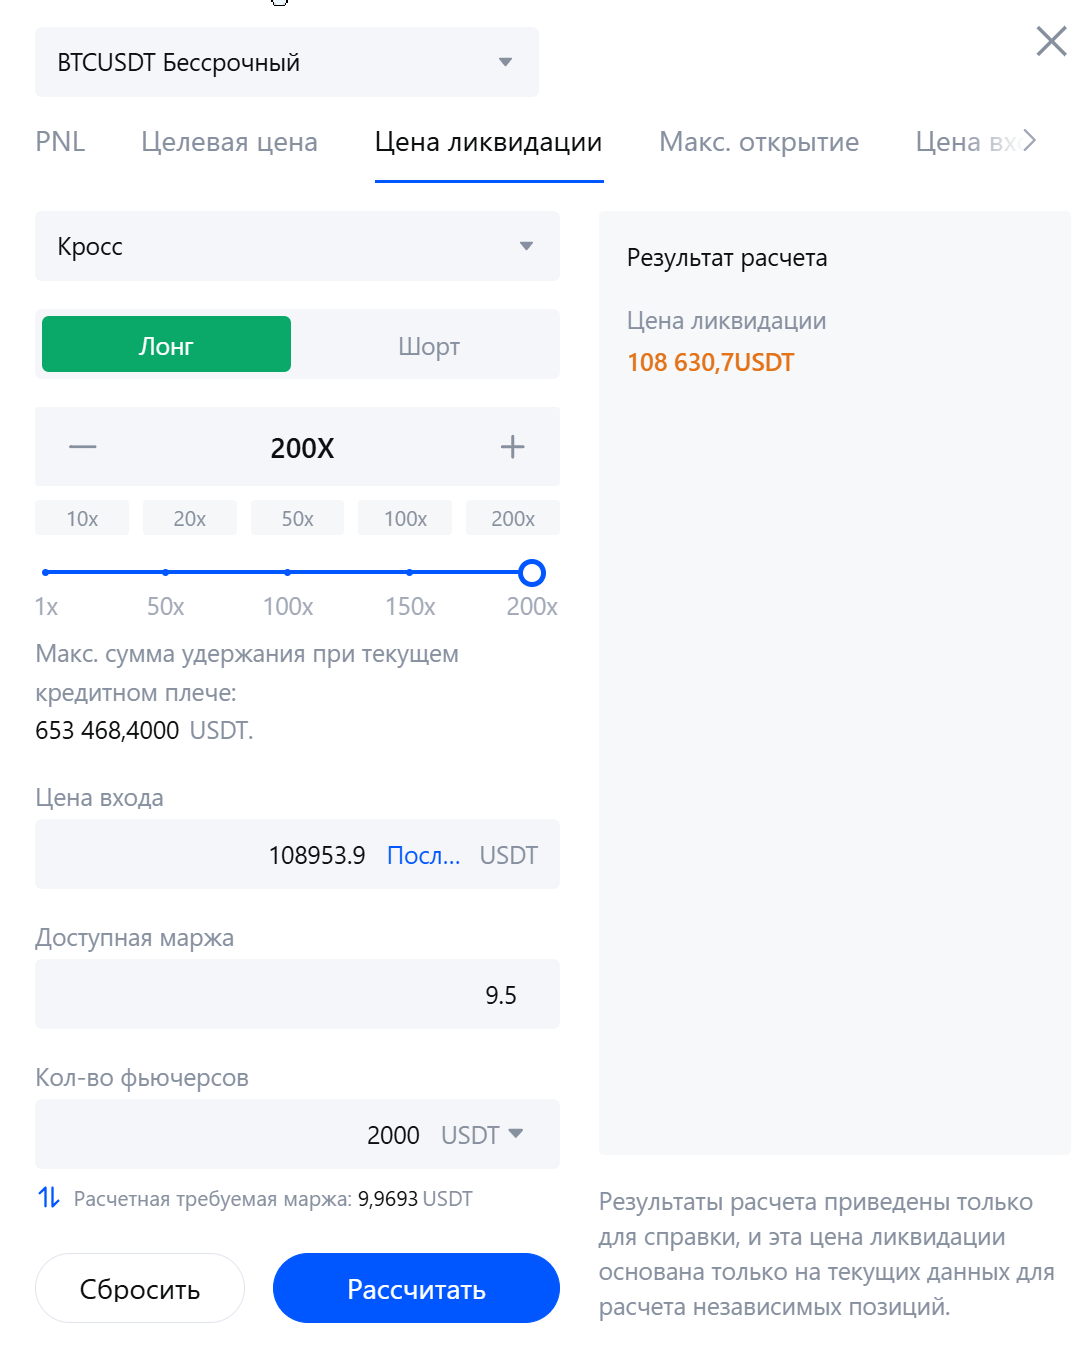Switch to the PNL tab

tap(60, 142)
